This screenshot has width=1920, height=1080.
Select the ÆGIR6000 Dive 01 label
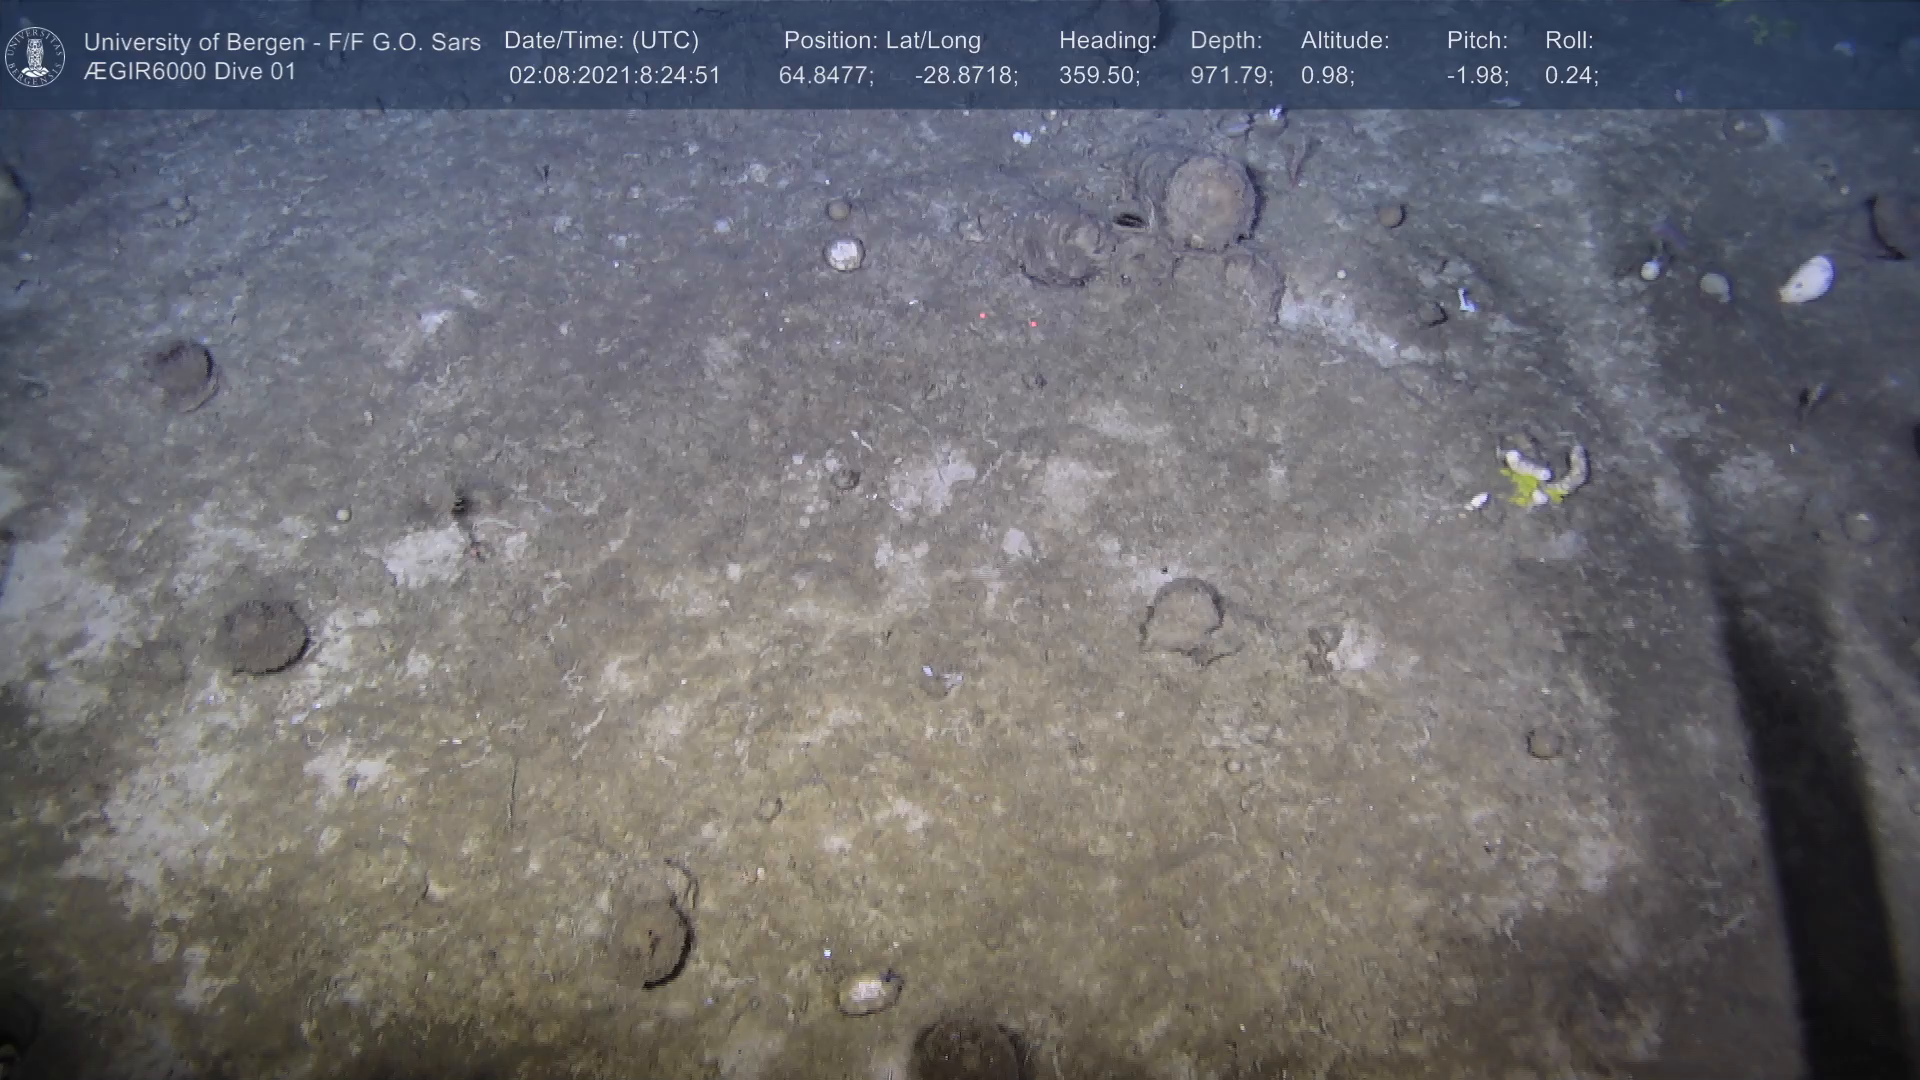pos(190,72)
